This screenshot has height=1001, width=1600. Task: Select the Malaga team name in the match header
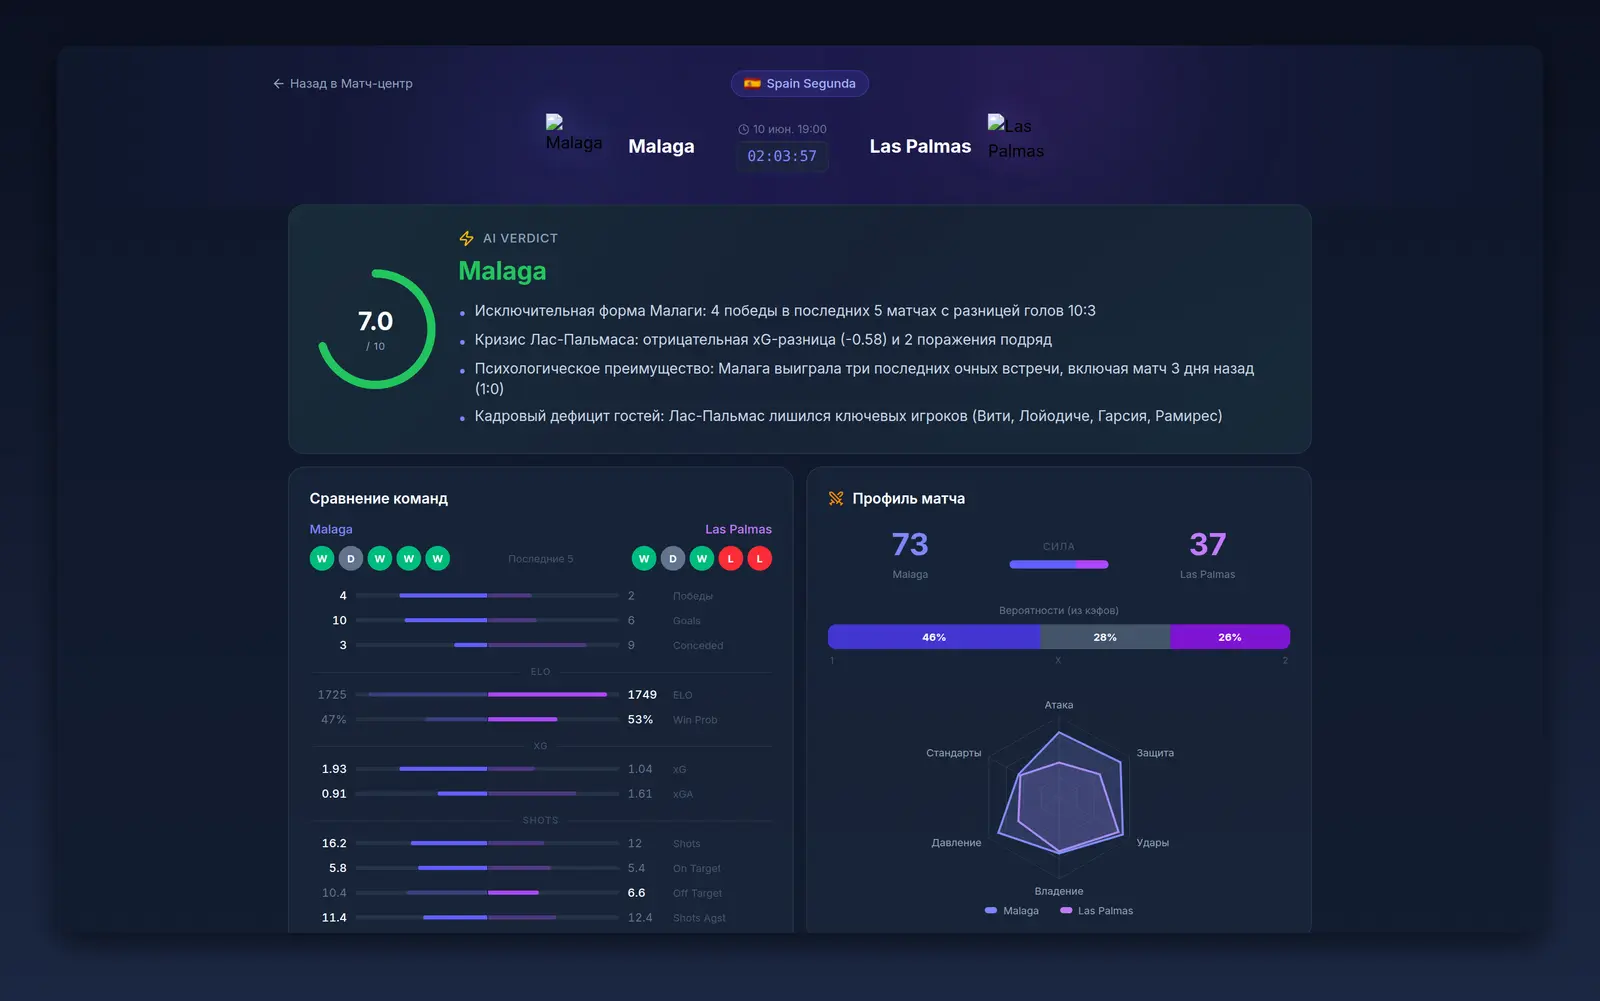point(661,146)
